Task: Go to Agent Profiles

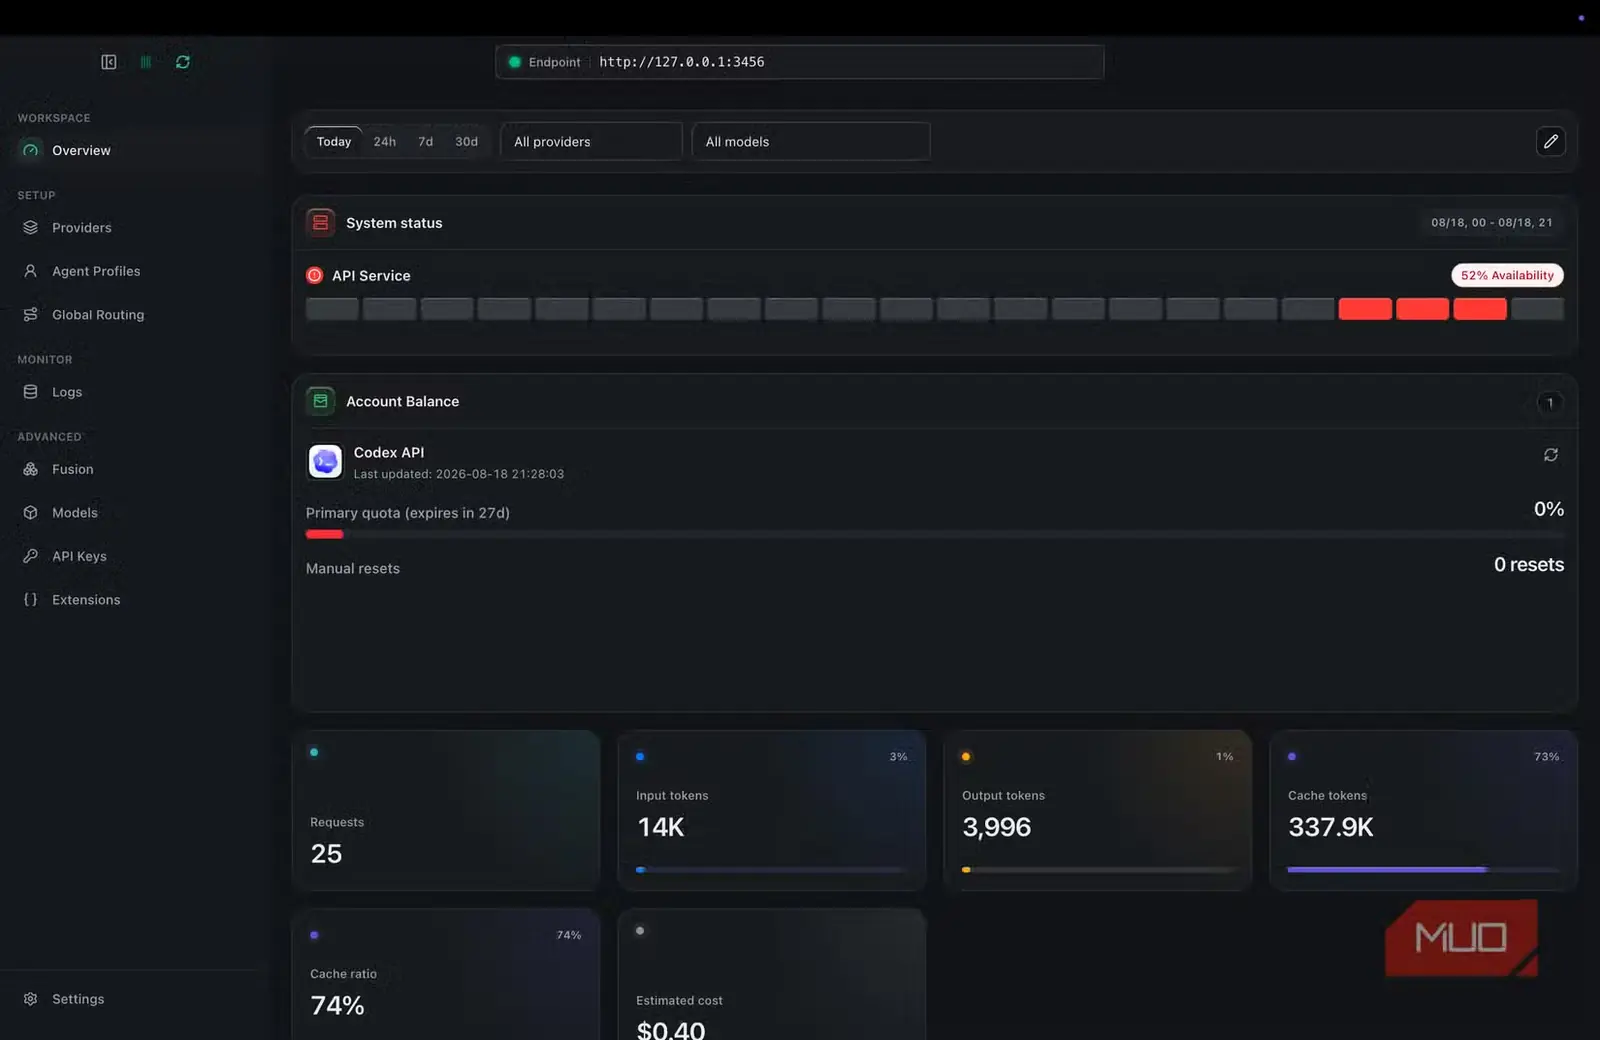Action: tap(135, 271)
